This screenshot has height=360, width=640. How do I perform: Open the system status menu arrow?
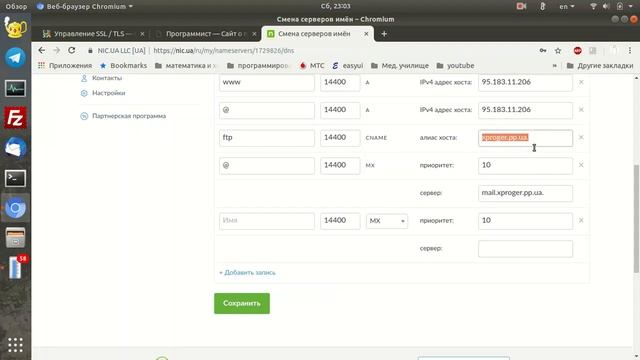631,6
